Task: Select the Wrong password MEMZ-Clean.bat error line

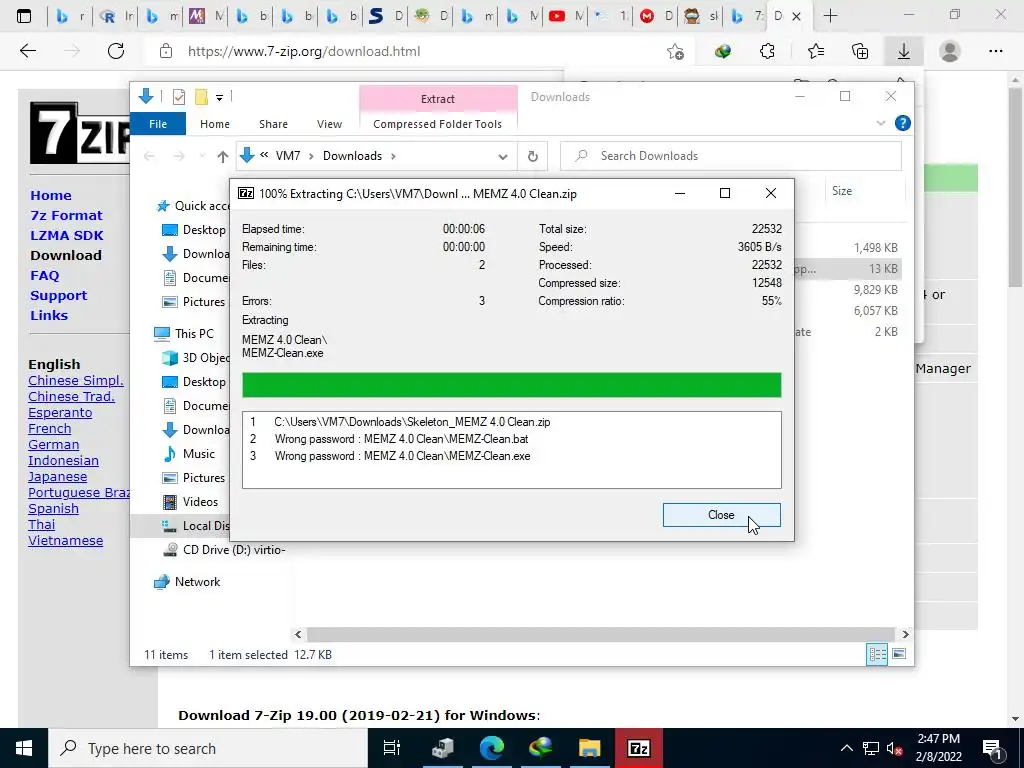Action: [x=402, y=439]
